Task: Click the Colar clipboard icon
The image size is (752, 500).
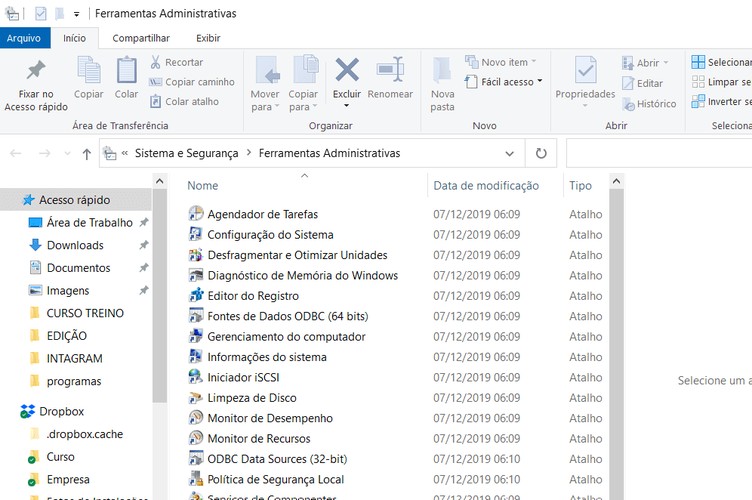Action: pos(126,71)
